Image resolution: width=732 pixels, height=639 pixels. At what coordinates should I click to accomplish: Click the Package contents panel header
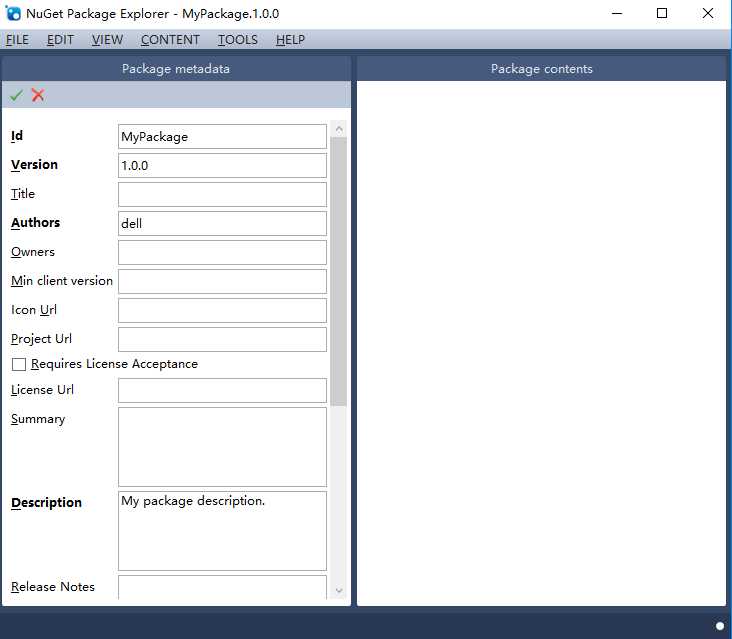542,69
